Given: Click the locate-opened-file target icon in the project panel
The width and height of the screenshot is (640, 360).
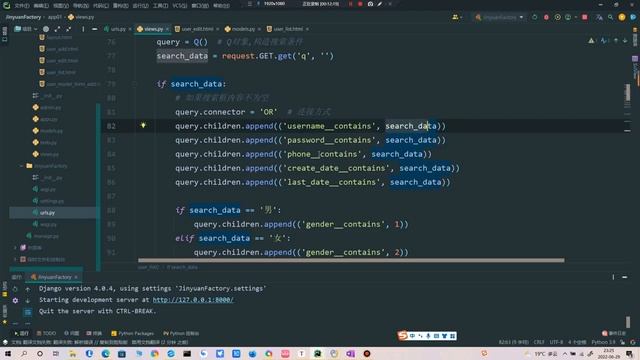Looking at the screenshot, I should (46, 29).
